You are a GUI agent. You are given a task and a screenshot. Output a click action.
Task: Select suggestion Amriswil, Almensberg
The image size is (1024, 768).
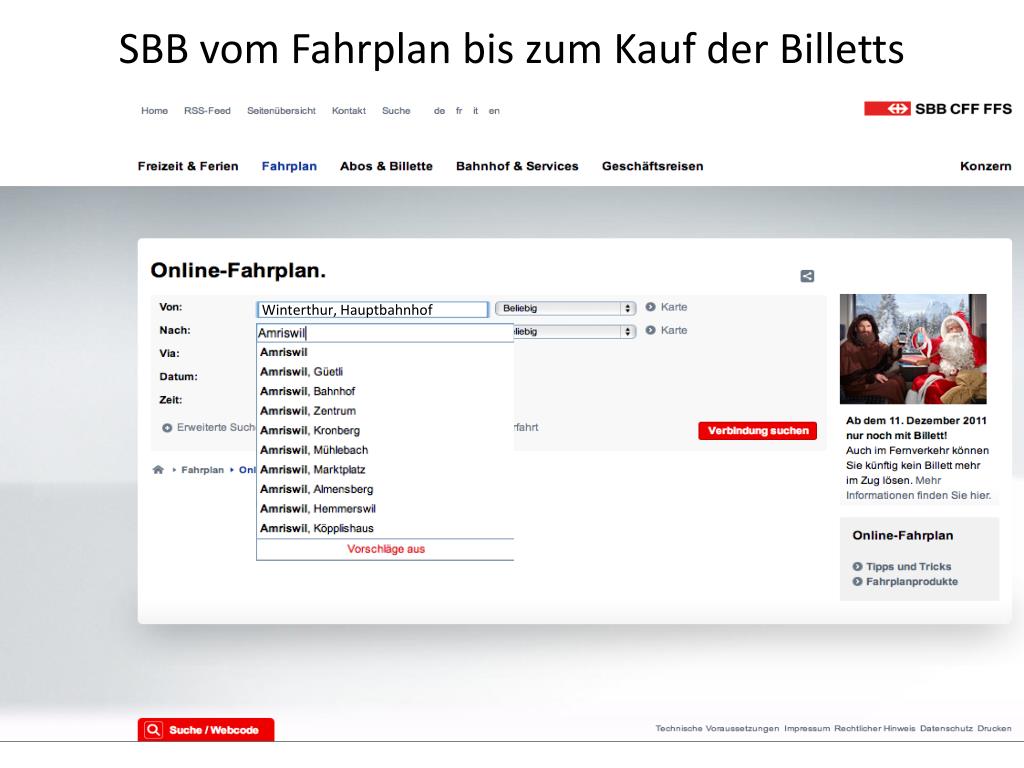pyautogui.click(x=385, y=490)
